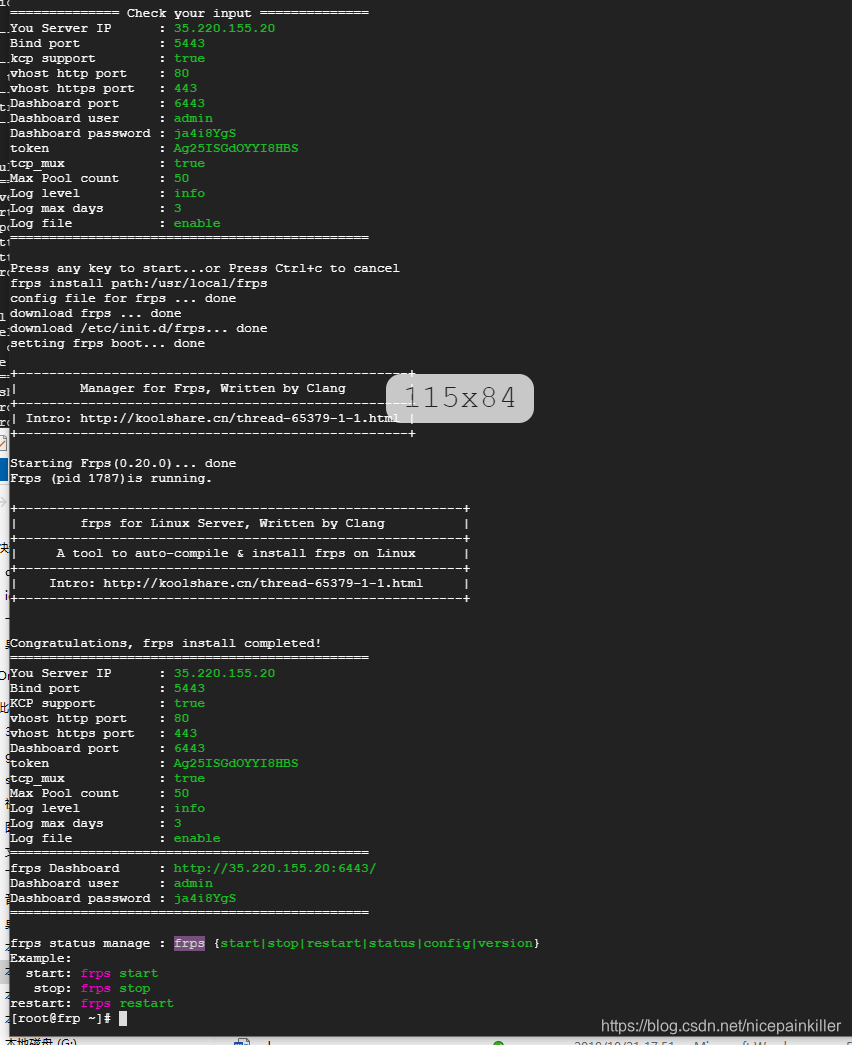The width and height of the screenshot is (852, 1045).
Task: Click 'Press any key to start' line
Action: pos(205,268)
